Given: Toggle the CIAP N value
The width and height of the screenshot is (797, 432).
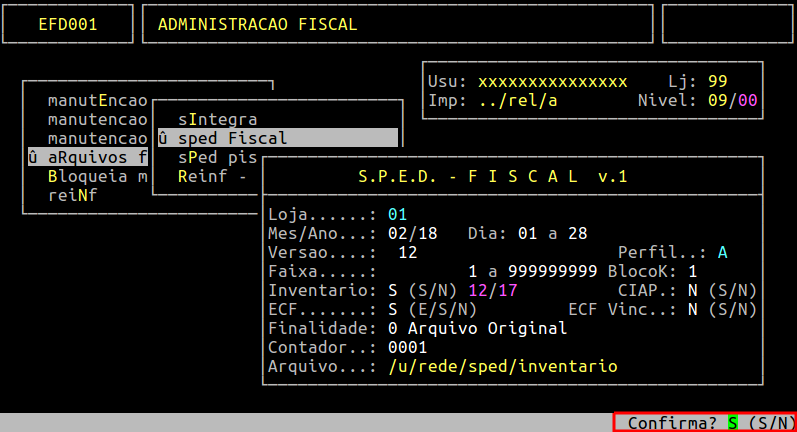Looking at the screenshot, I should (x=692, y=290).
